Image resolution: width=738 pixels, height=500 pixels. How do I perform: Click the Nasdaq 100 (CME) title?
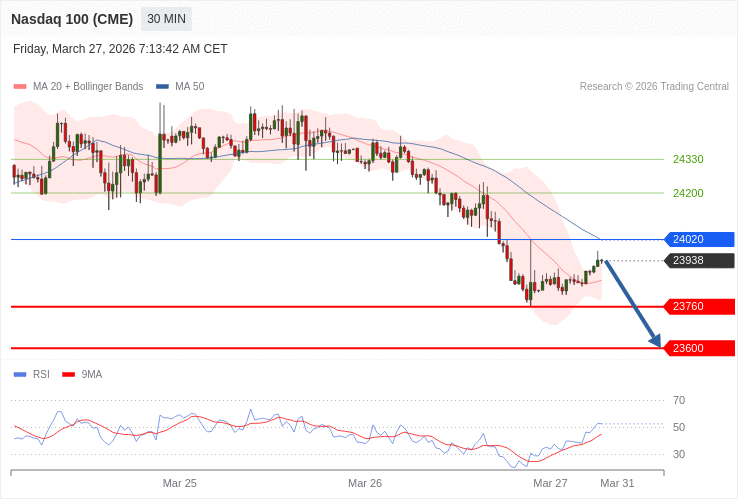pos(72,19)
